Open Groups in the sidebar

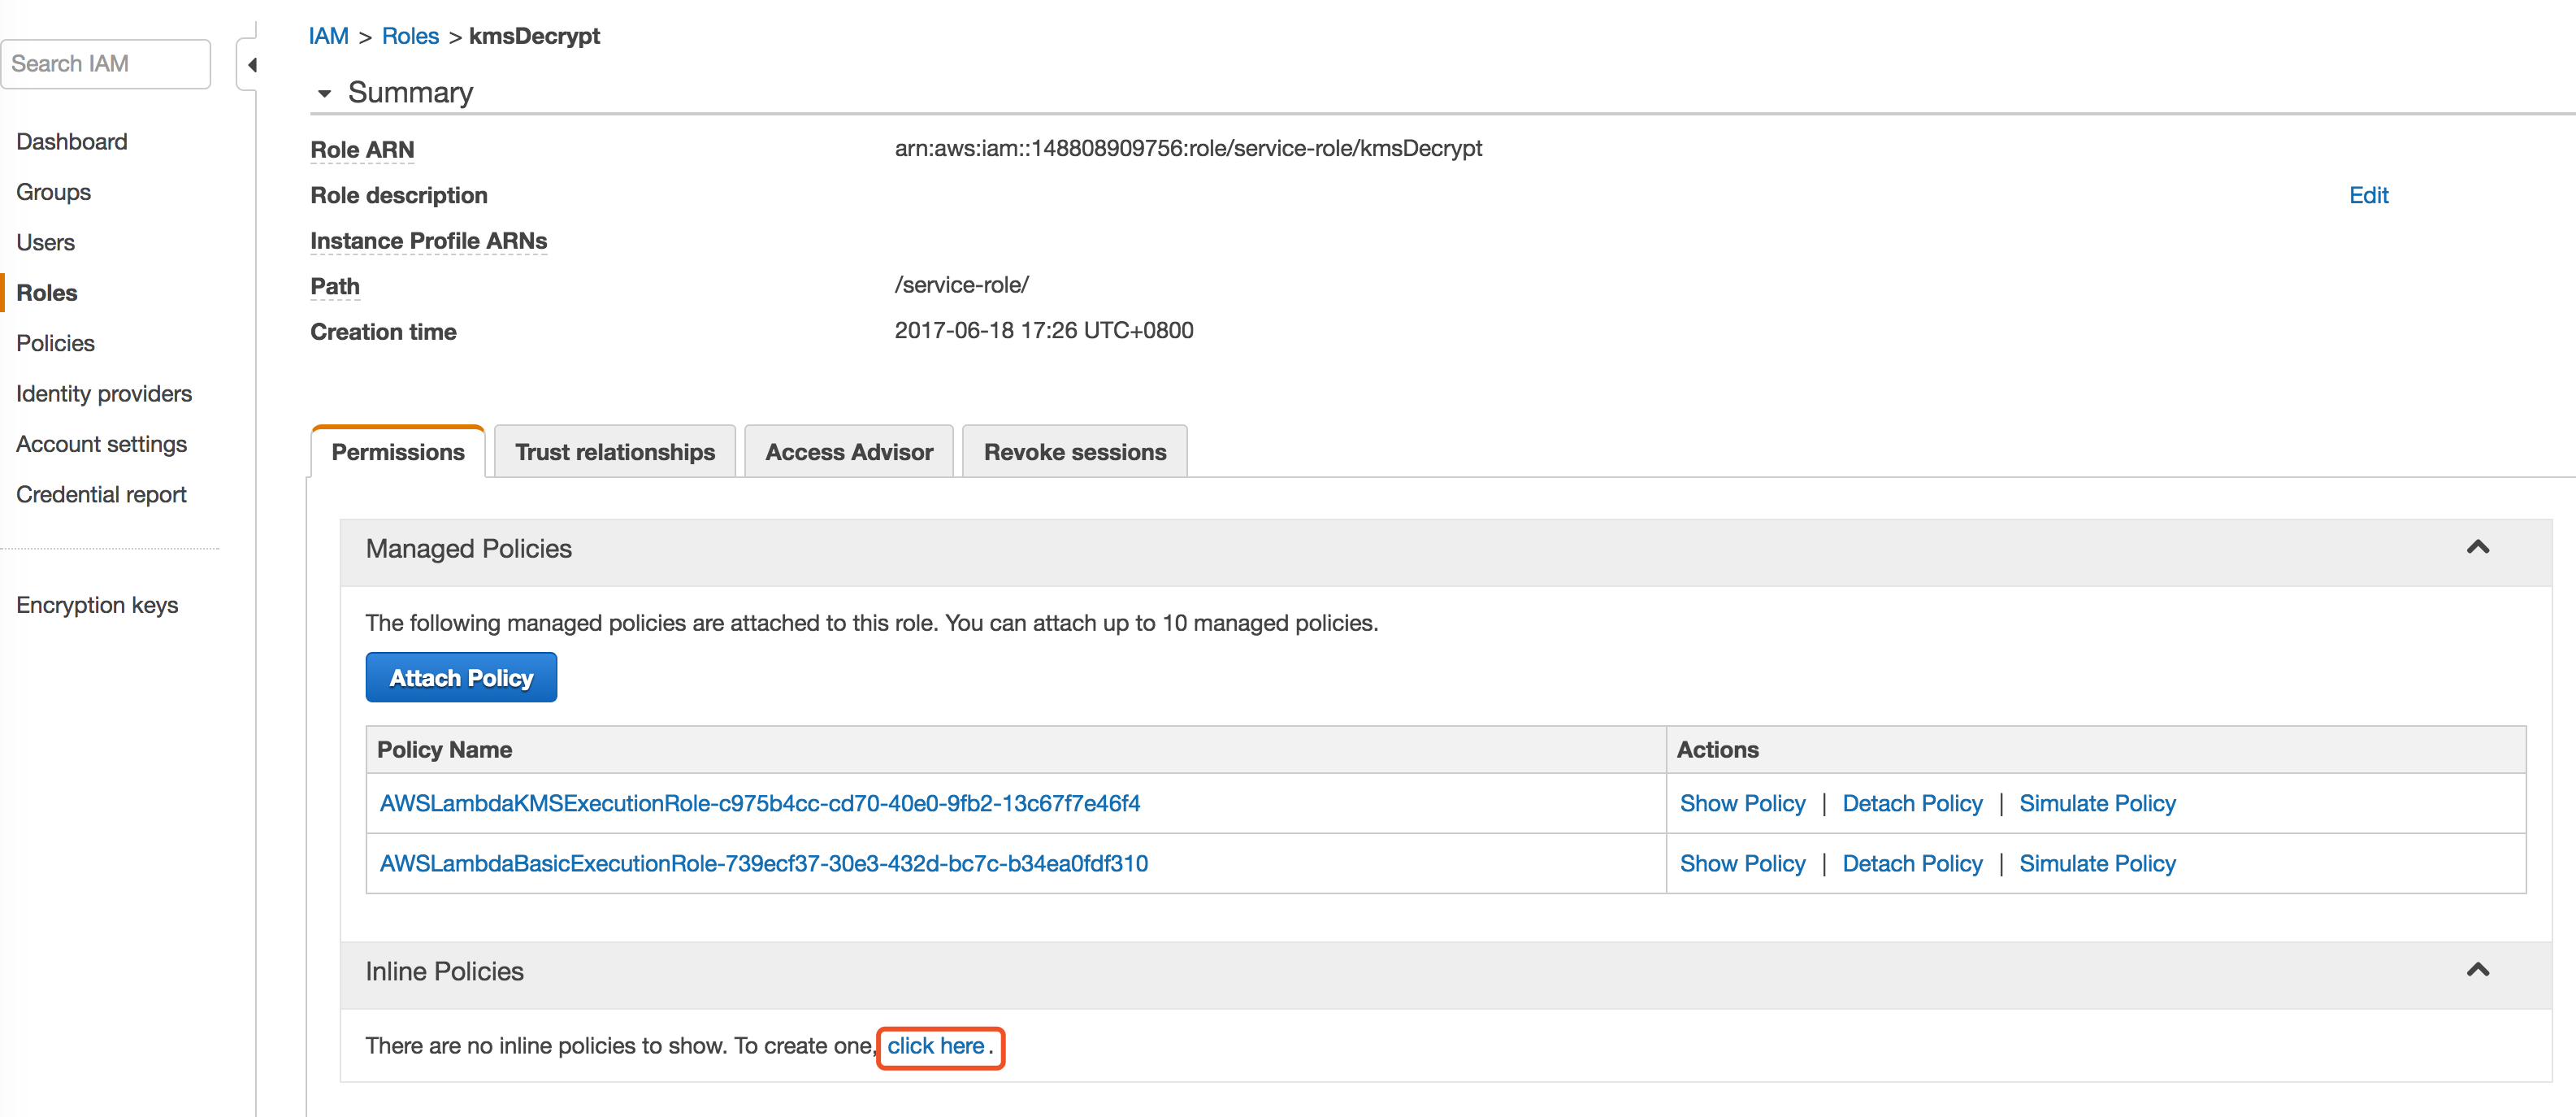pyautogui.click(x=54, y=192)
